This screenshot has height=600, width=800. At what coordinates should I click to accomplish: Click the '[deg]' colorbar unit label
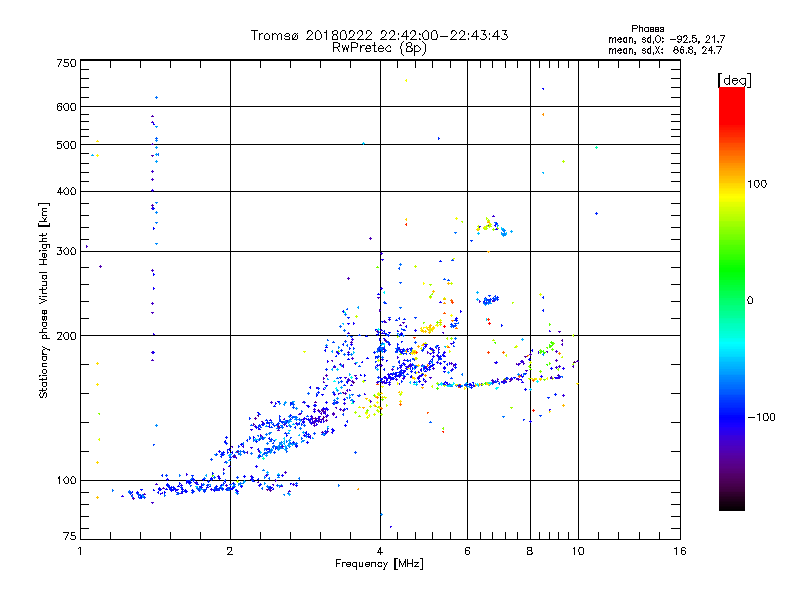[734, 80]
